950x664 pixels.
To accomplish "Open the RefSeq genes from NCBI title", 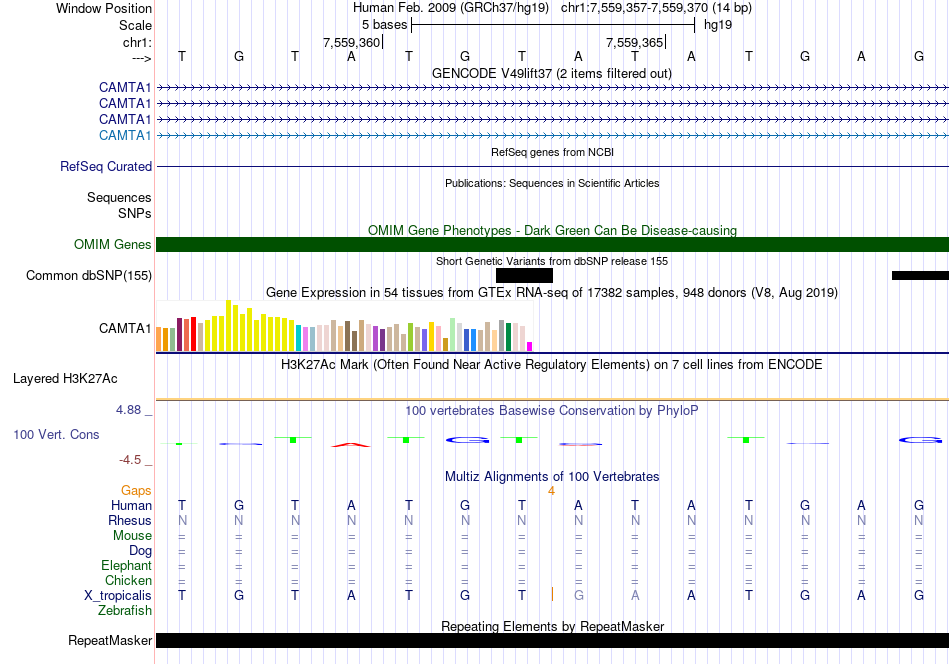I will pos(552,152).
